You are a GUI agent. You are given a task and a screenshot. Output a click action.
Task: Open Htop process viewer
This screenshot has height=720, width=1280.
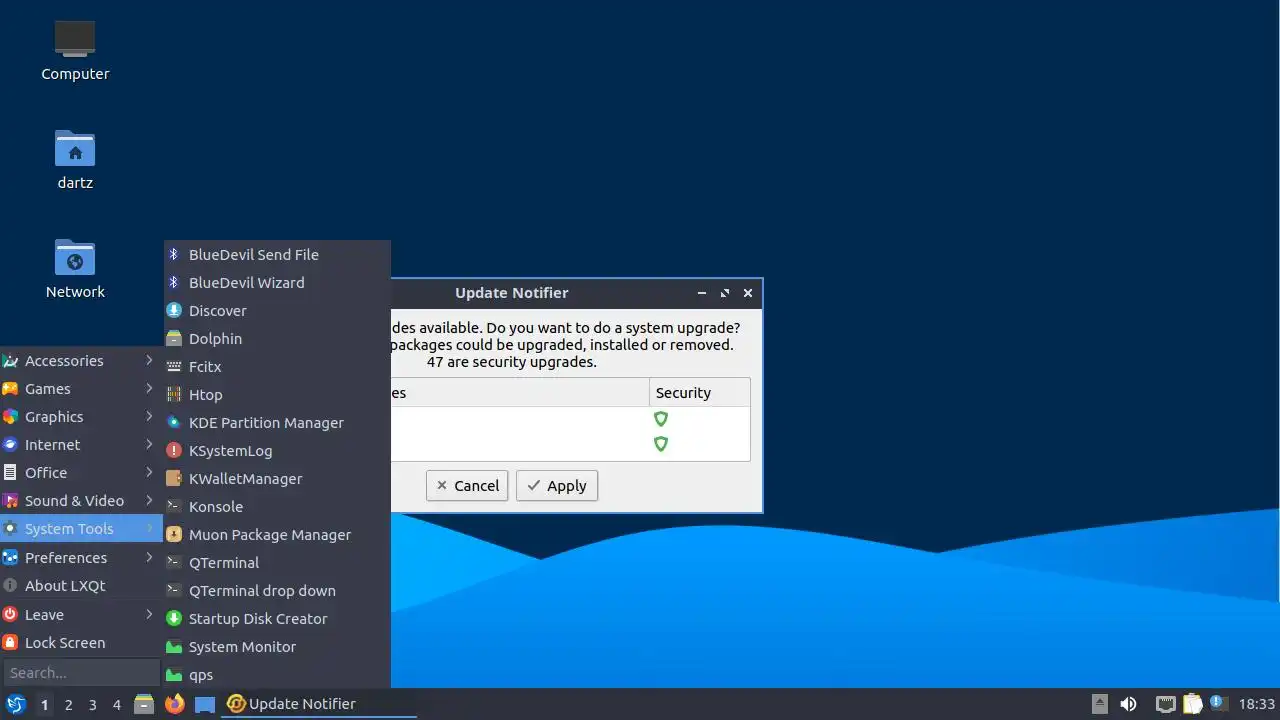pos(277,394)
